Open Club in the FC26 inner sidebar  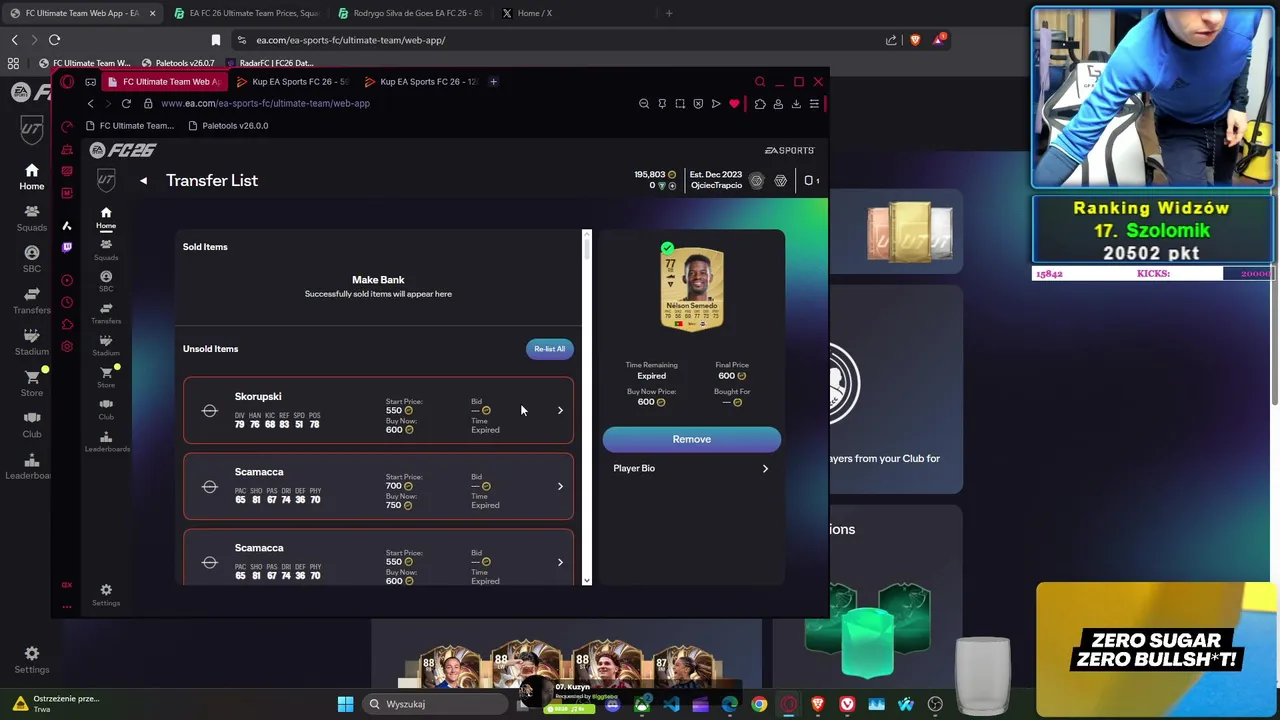click(105, 409)
